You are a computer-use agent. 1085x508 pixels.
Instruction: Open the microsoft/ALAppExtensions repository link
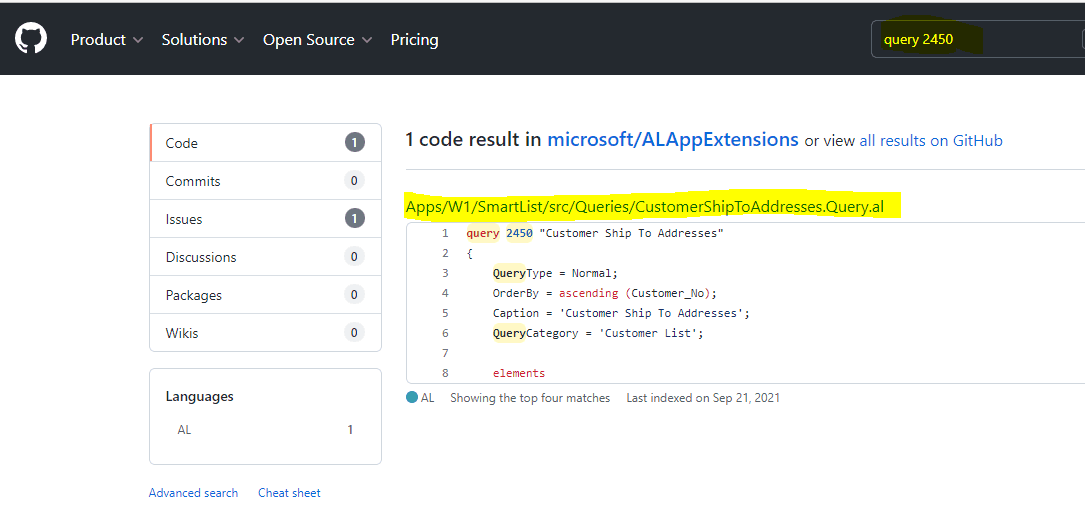673,140
